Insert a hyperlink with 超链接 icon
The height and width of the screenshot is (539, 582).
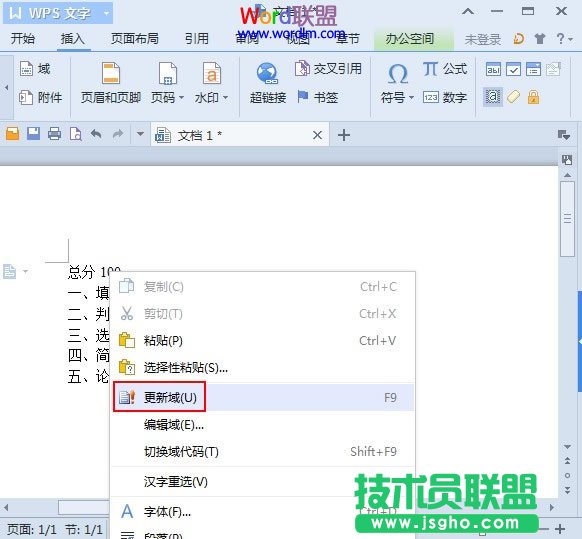click(x=268, y=83)
